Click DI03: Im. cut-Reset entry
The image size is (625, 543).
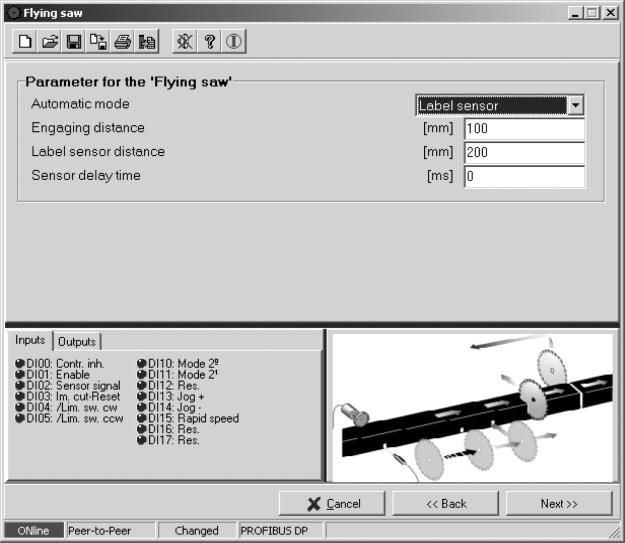point(68,396)
